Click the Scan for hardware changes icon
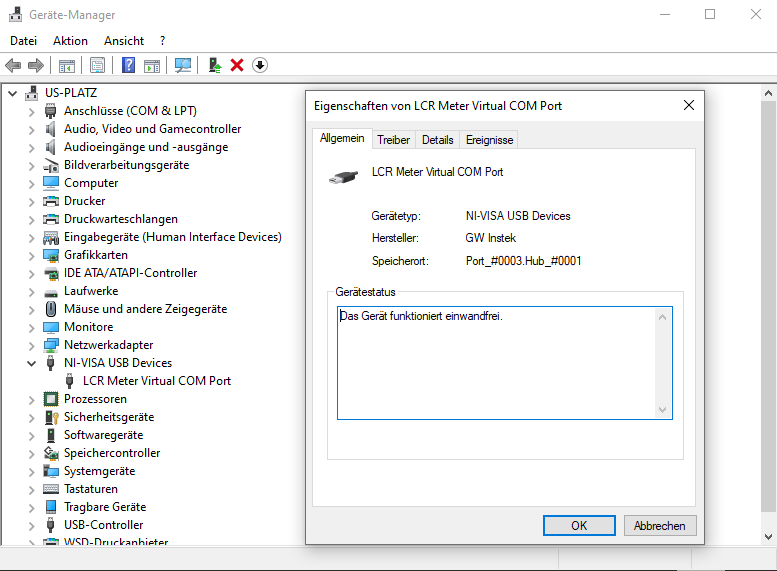The height and width of the screenshot is (571, 777). [183, 65]
